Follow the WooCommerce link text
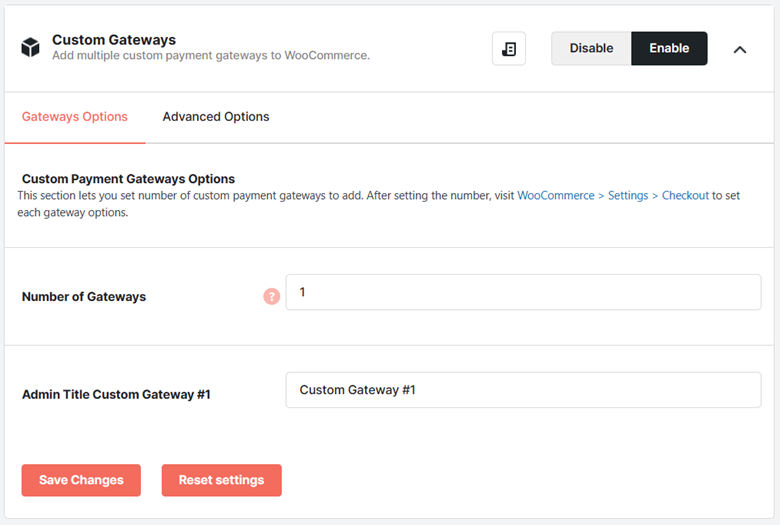 tap(556, 196)
